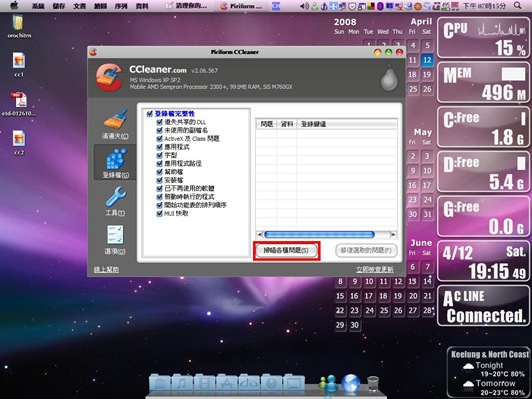
Task: Click the Keelung & North Coast weather widget
Action: click(490, 373)
